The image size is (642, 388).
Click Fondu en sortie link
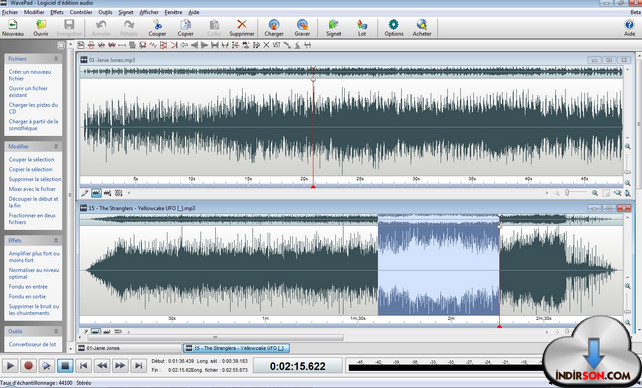tap(27, 297)
